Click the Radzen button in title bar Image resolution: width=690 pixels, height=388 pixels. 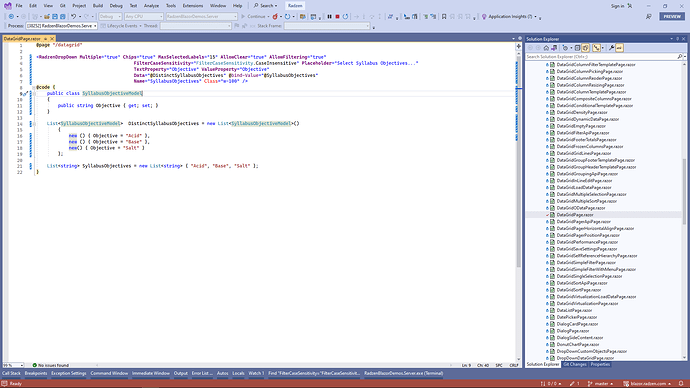pos(295,6)
